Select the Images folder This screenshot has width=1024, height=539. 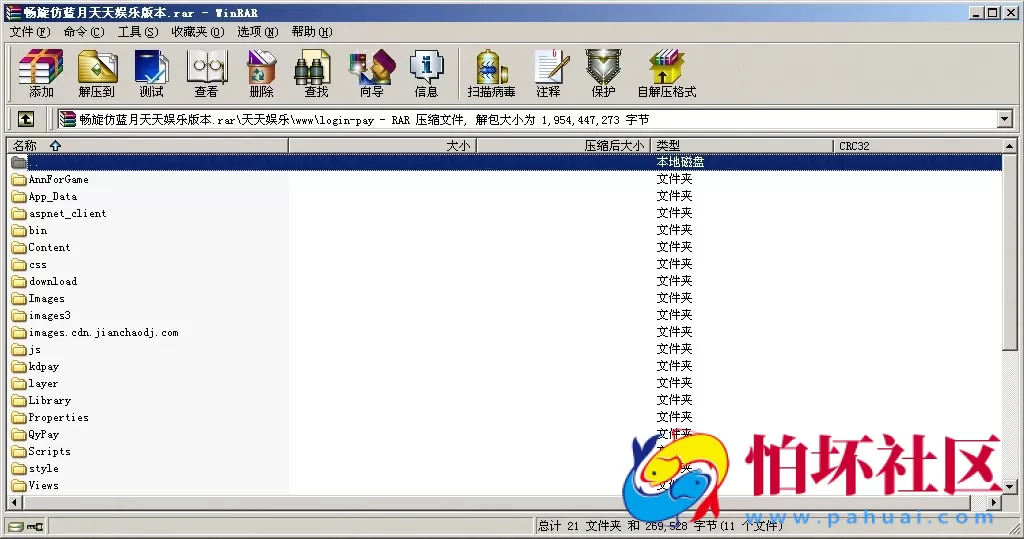point(38,298)
